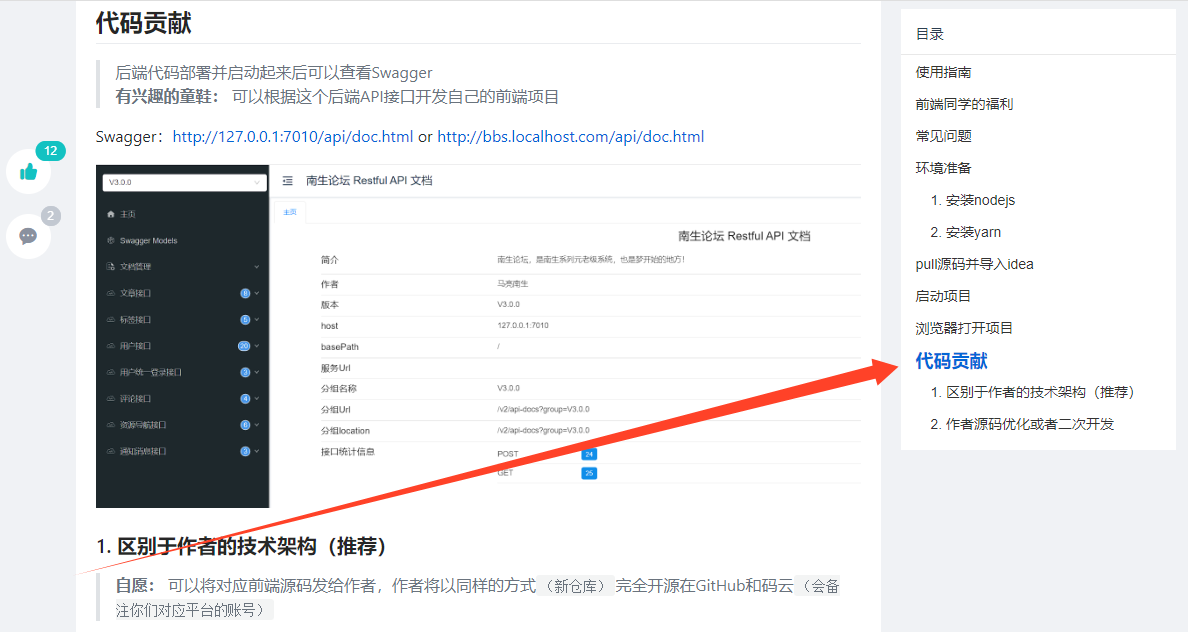This screenshot has width=1188, height=632.
Task: Select the 主页 tab in Swagger docs
Action: click(x=290, y=212)
